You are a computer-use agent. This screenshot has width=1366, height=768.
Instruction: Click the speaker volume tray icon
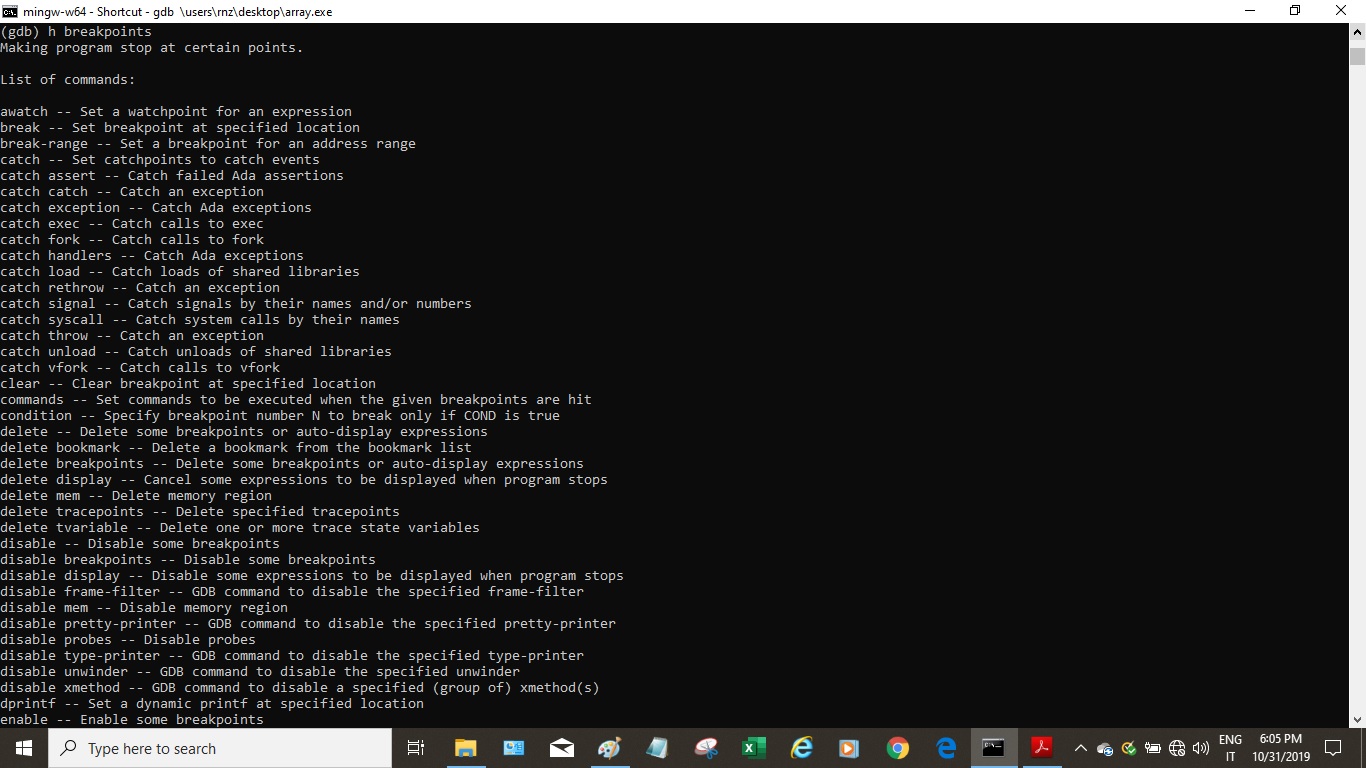(x=1201, y=748)
